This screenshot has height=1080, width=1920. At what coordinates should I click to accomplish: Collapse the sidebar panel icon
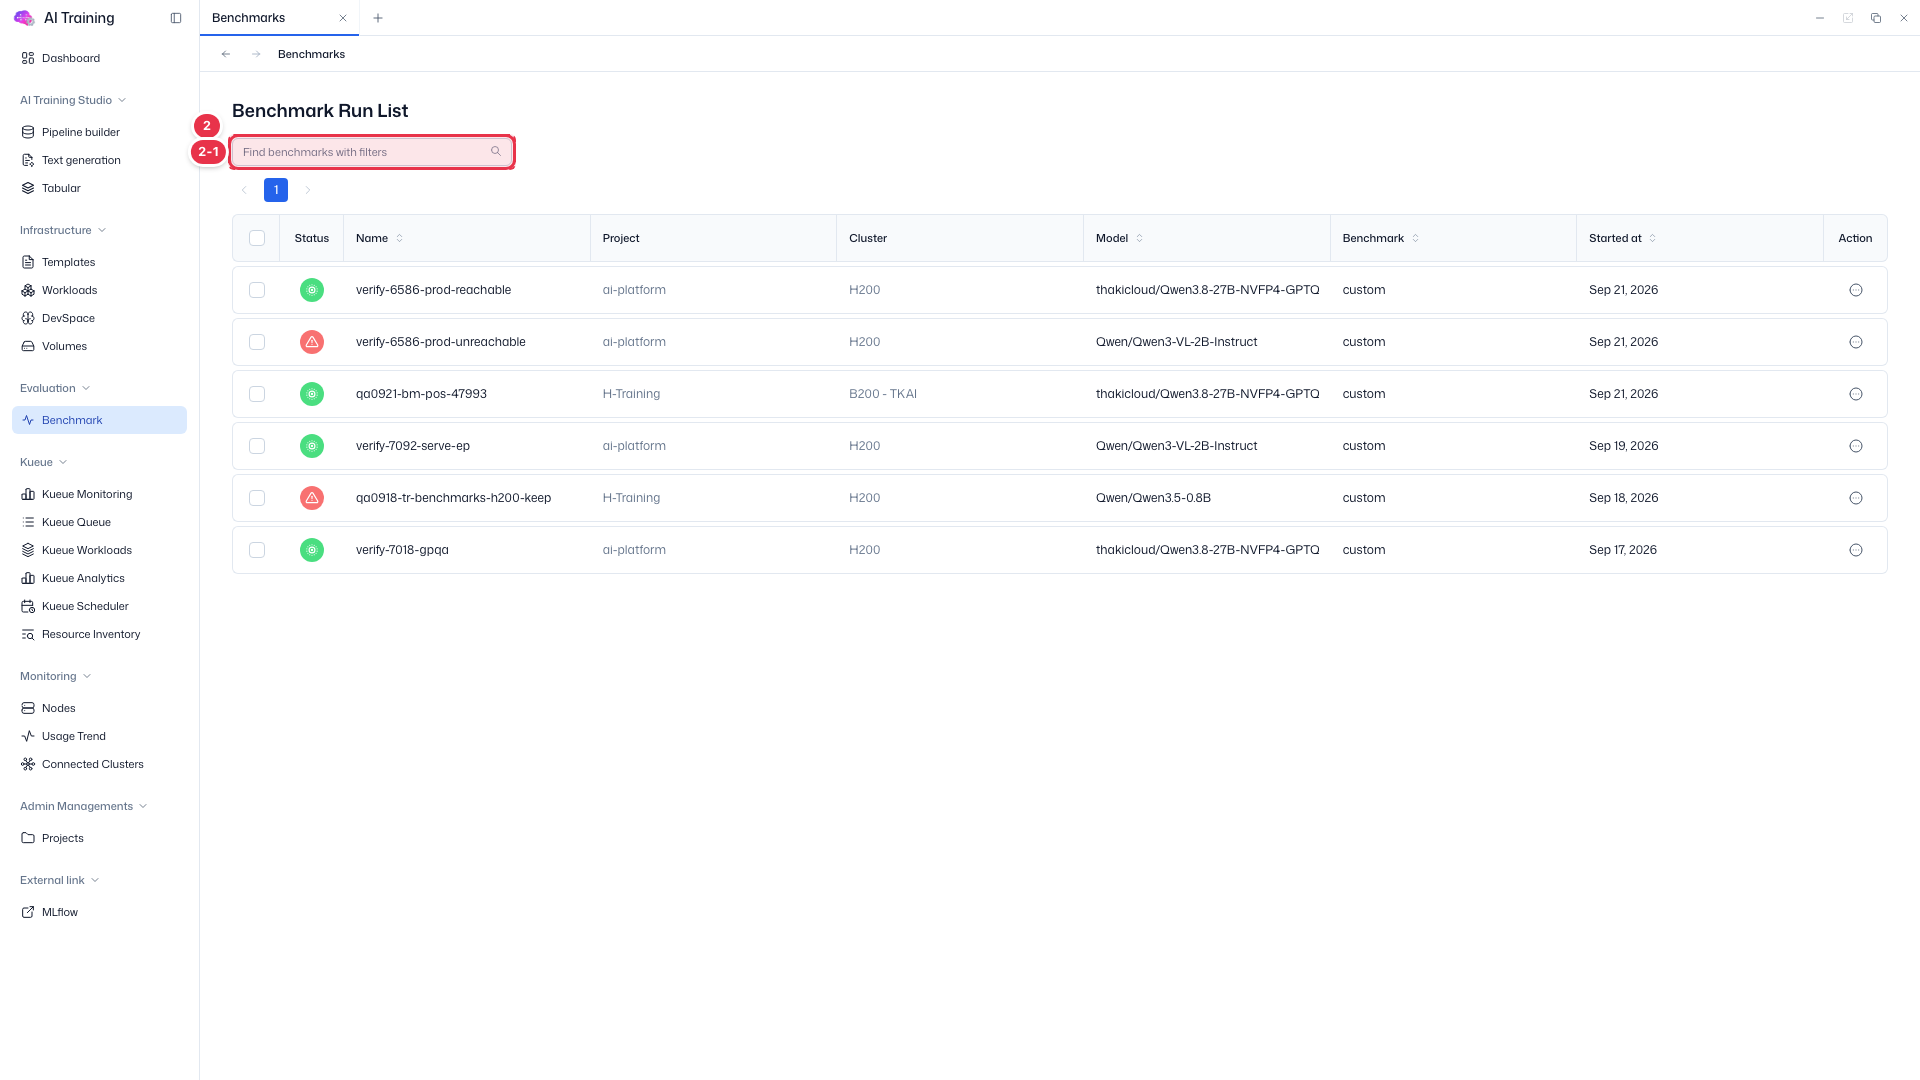[x=176, y=18]
